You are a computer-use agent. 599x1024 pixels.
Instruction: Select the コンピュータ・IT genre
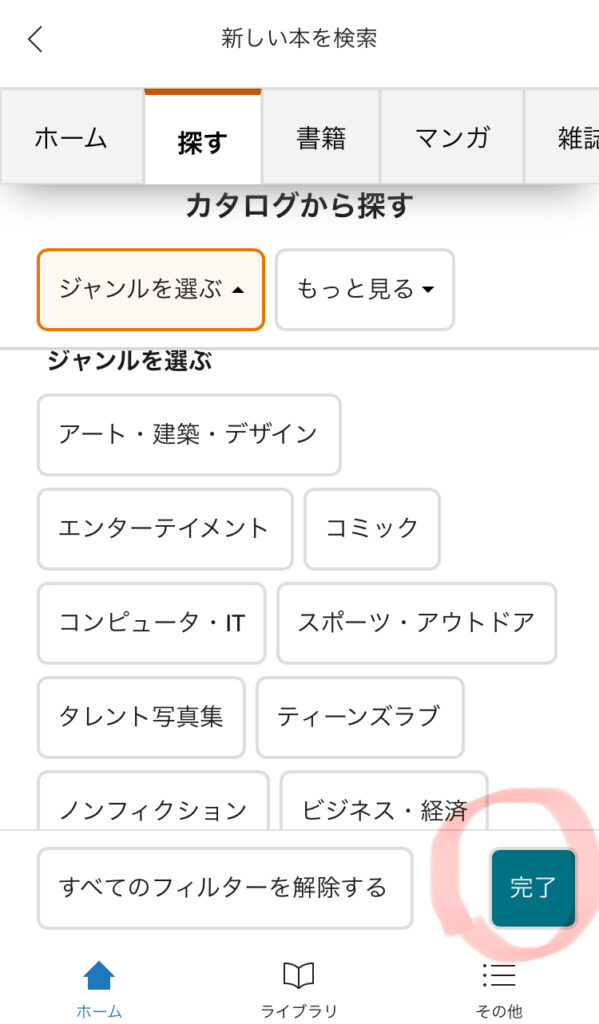pyautogui.click(x=152, y=622)
